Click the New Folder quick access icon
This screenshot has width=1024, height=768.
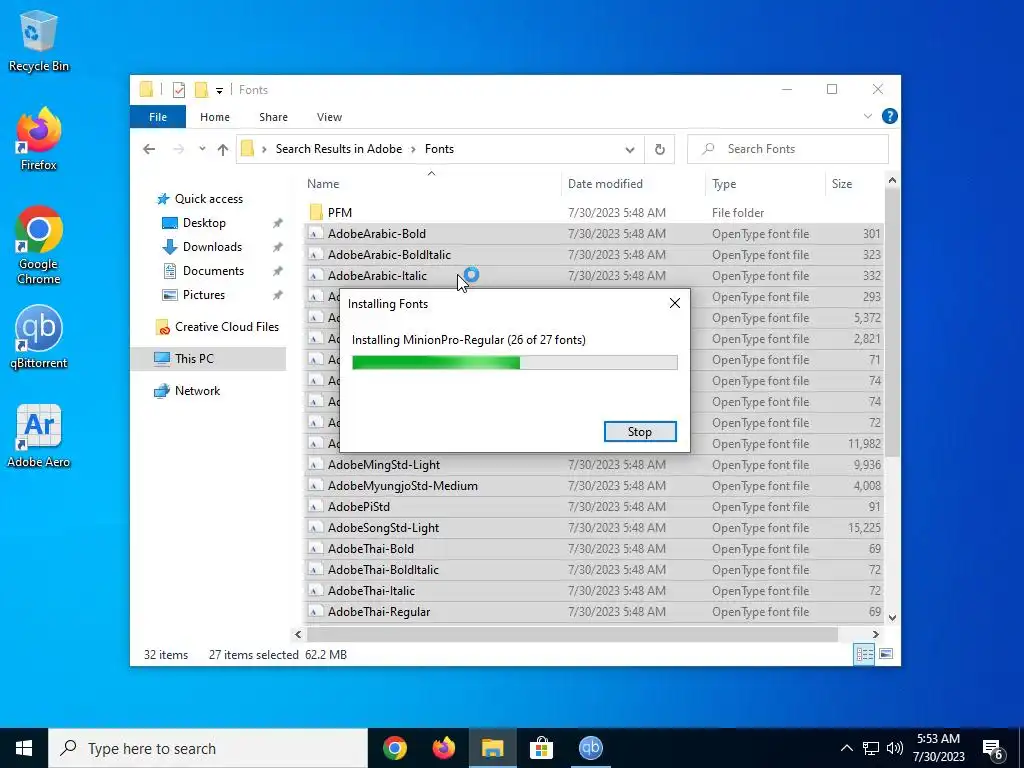(x=202, y=89)
